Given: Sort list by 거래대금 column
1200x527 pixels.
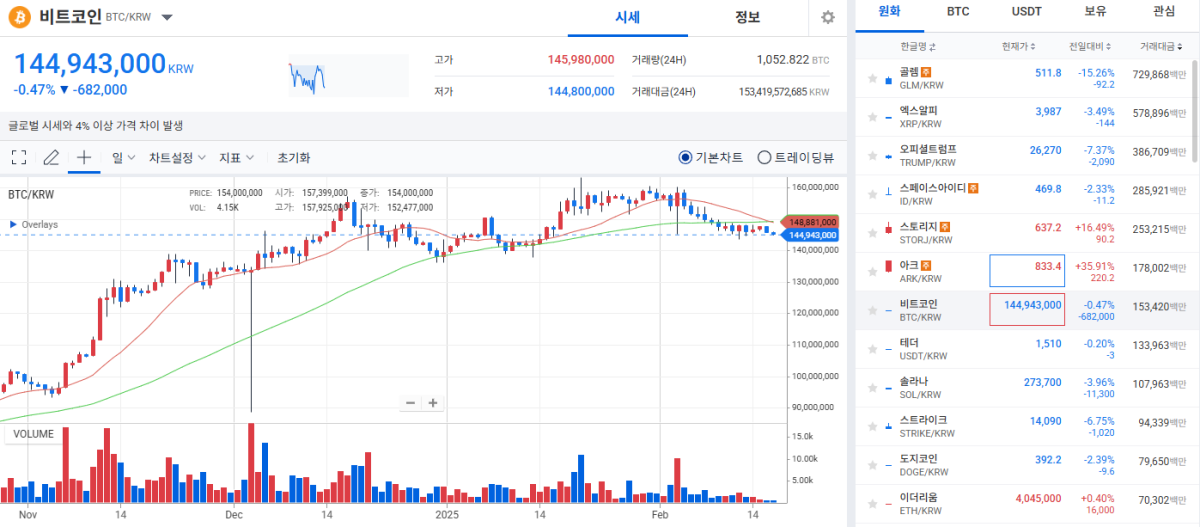Looking at the screenshot, I should [1160, 46].
